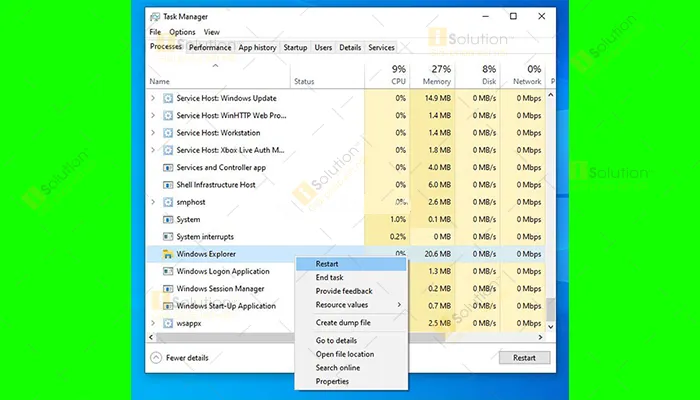
Task: Open the Options menu
Action: [182, 32]
